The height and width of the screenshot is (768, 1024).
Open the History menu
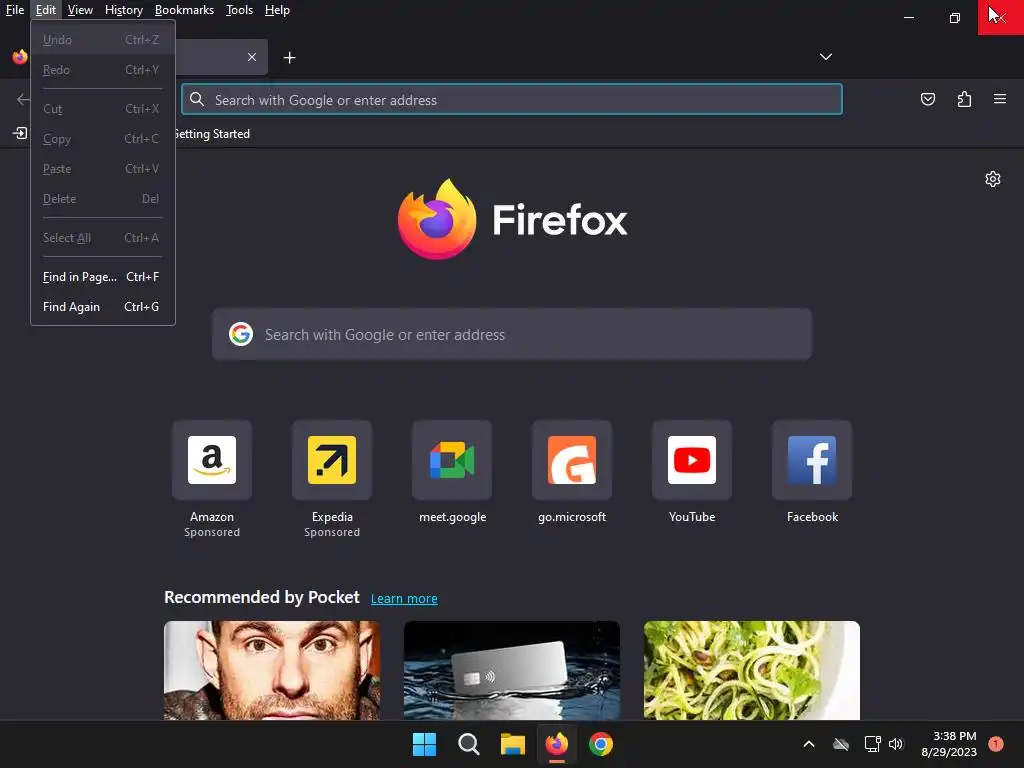point(123,10)
